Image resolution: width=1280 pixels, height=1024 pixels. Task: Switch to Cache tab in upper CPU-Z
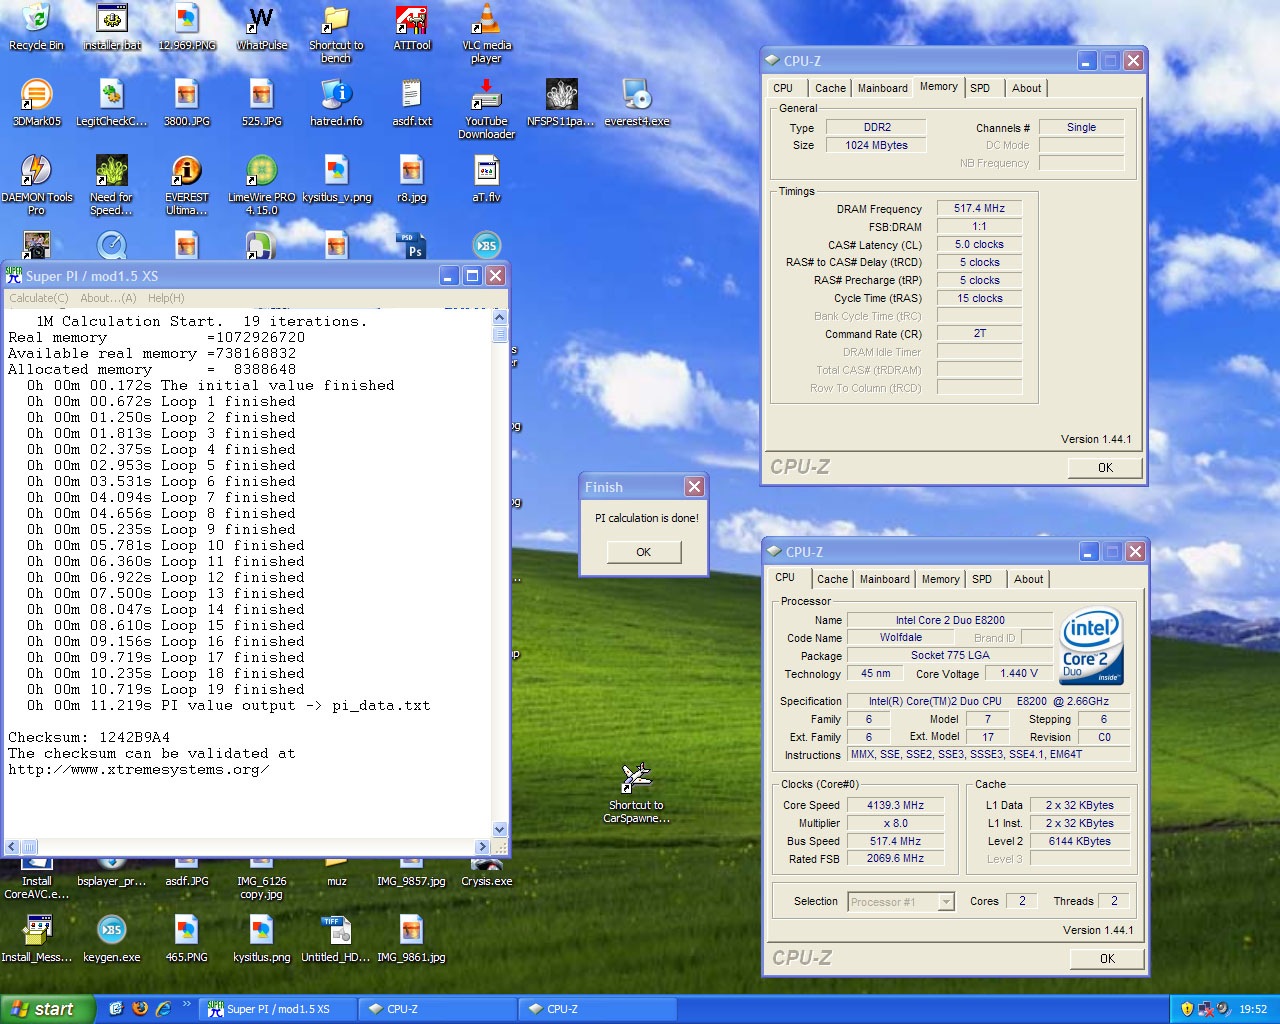coord(830,88)
